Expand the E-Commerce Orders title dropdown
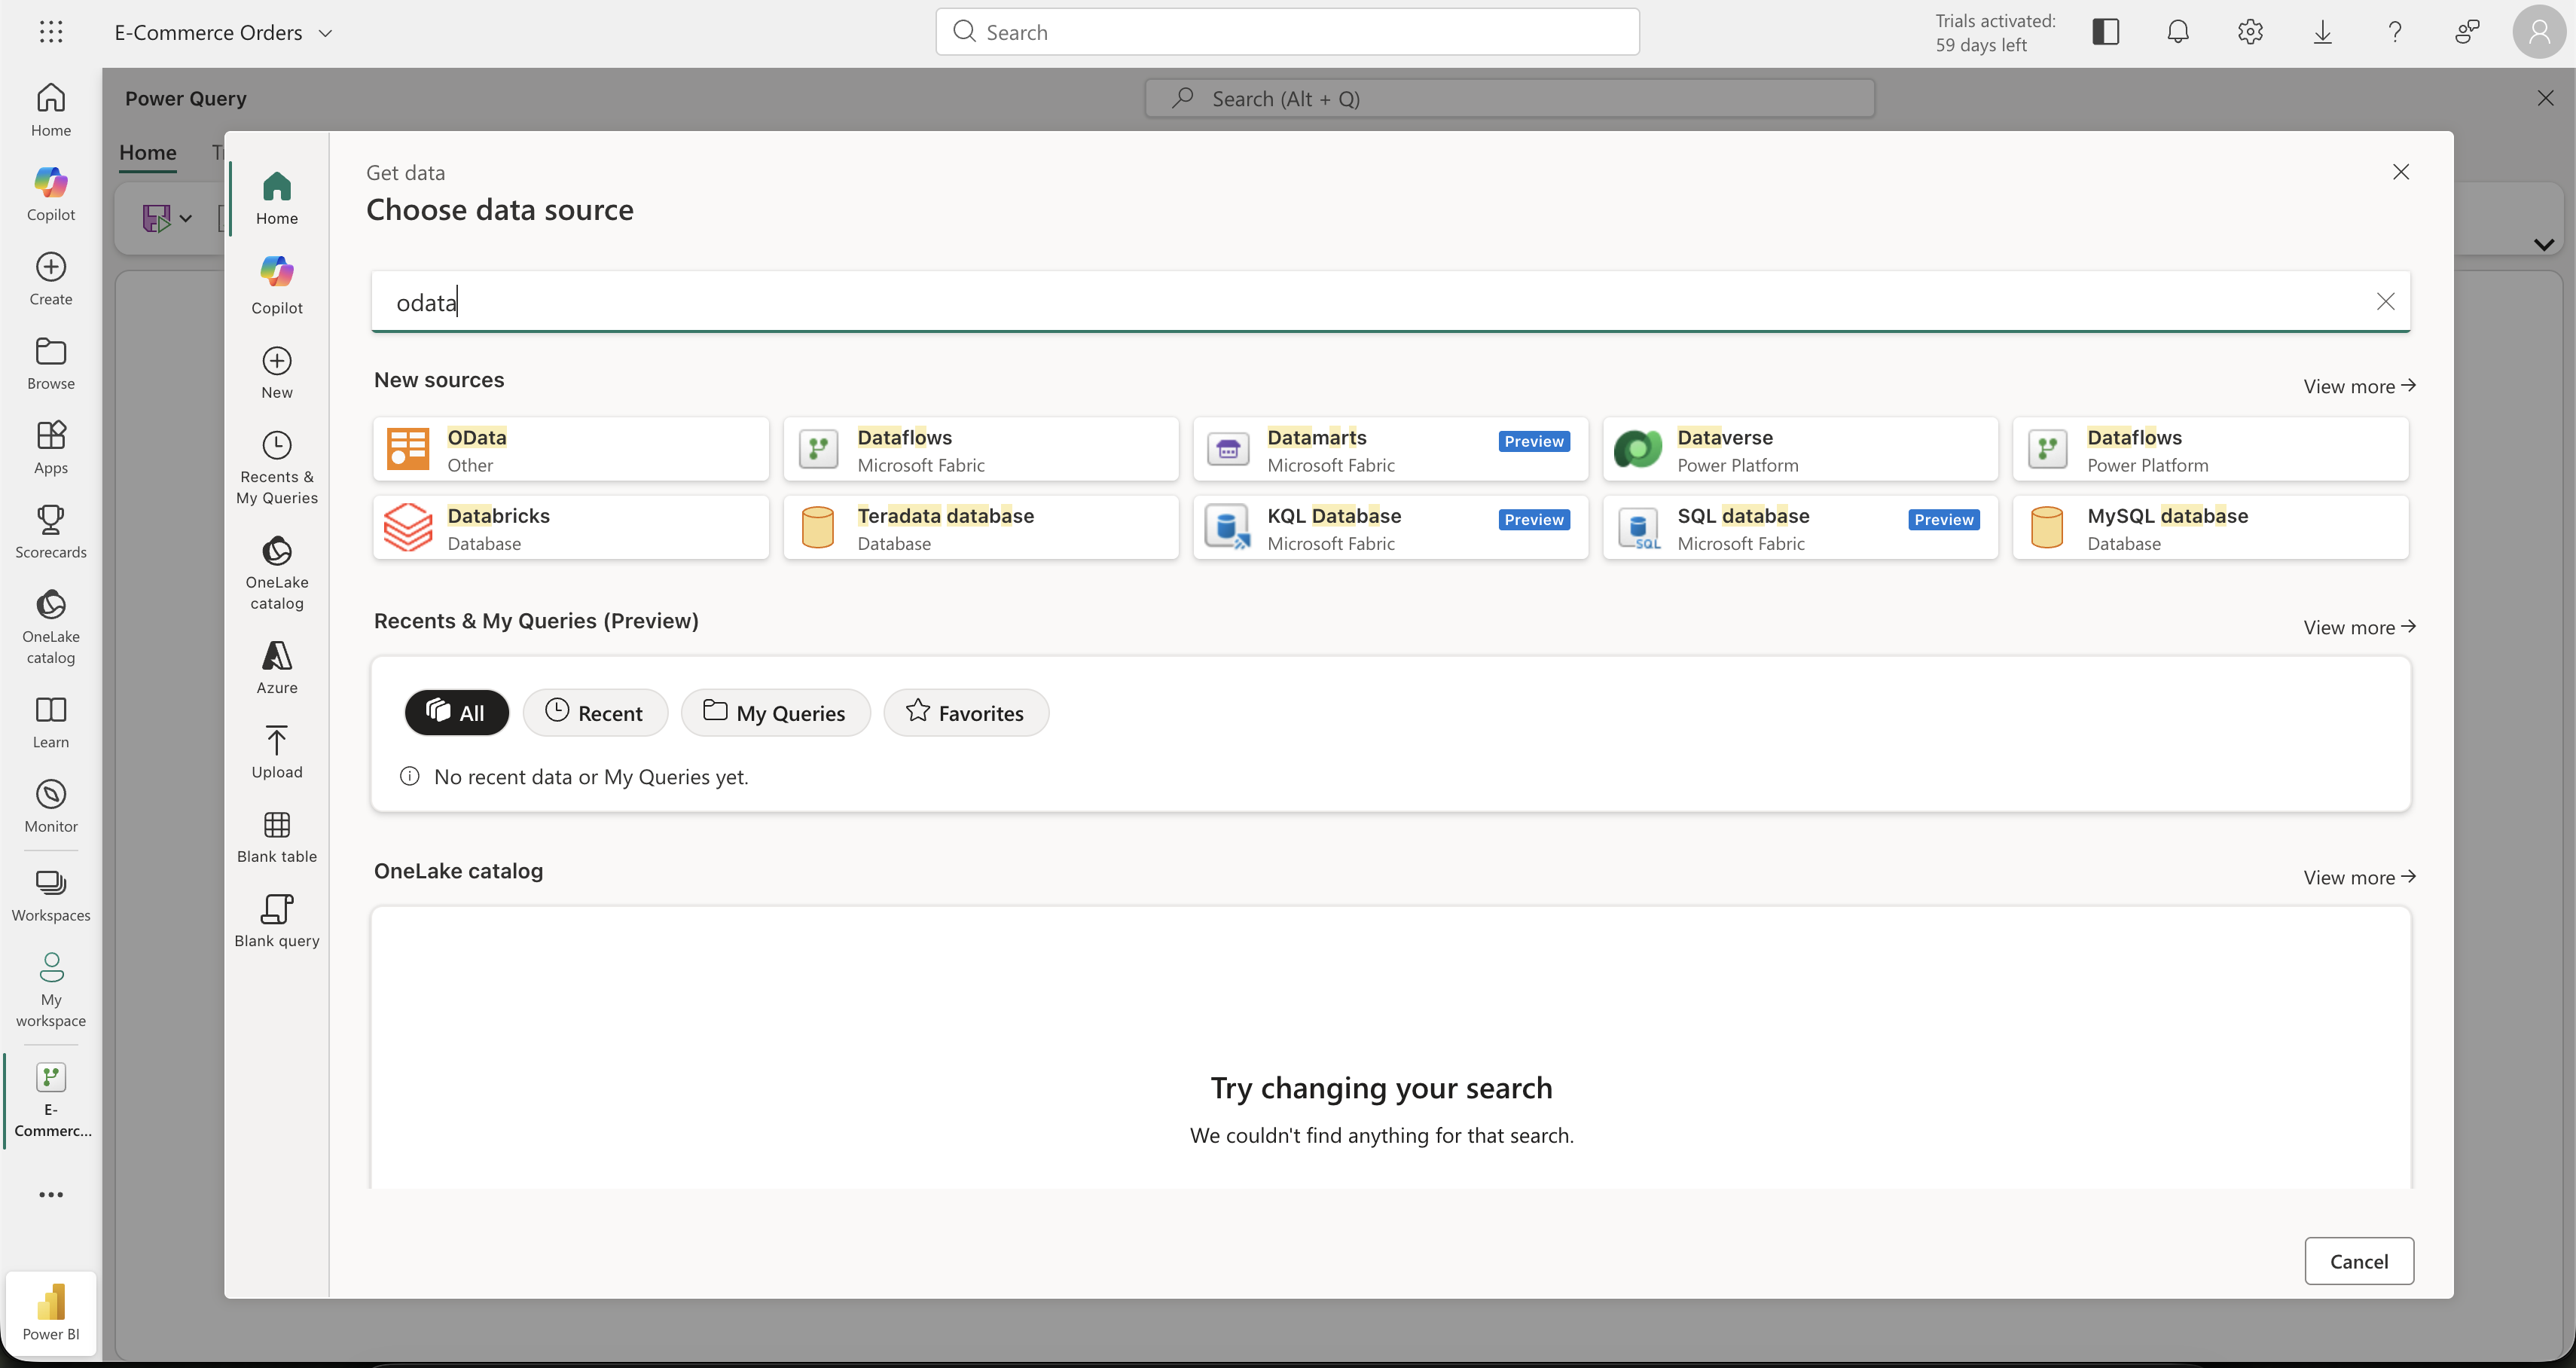 (x=325, y=33)
